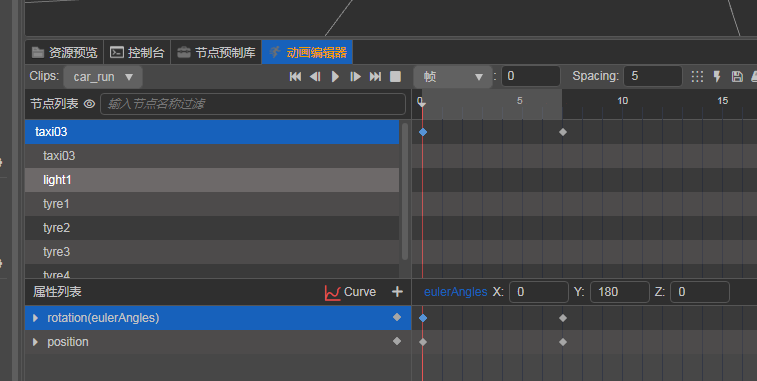This screenshot has height=381, width=757.
Task: Select taxi03 keyframe at frame 7
Action: pyautogui.click(x=563, y=132)
